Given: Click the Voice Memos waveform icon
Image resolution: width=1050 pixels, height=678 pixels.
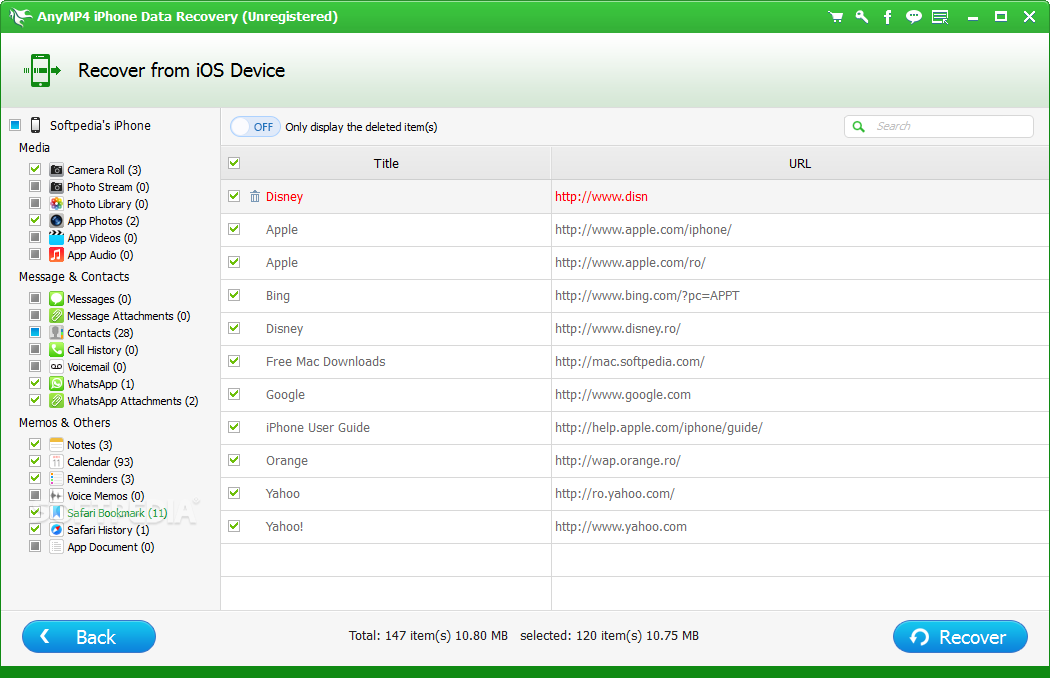Looking at the screenshot, I should tap(56, 496).
